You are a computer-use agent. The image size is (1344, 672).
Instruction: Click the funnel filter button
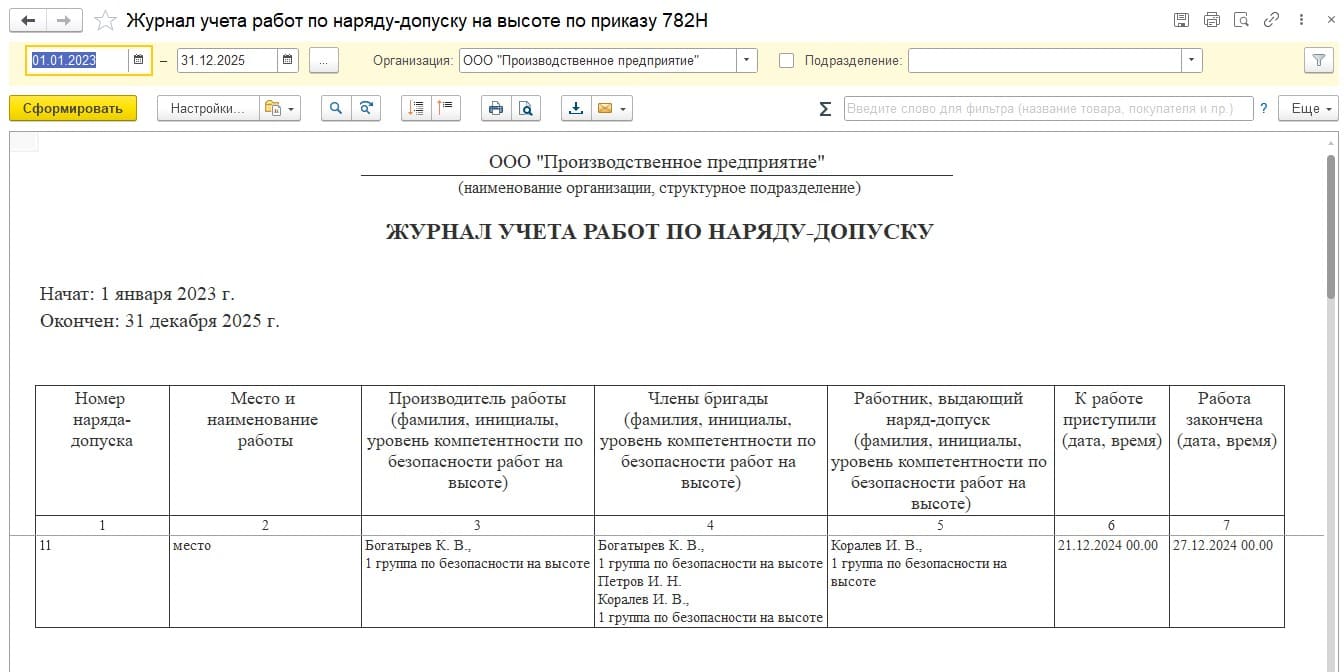coord(1318,60)
